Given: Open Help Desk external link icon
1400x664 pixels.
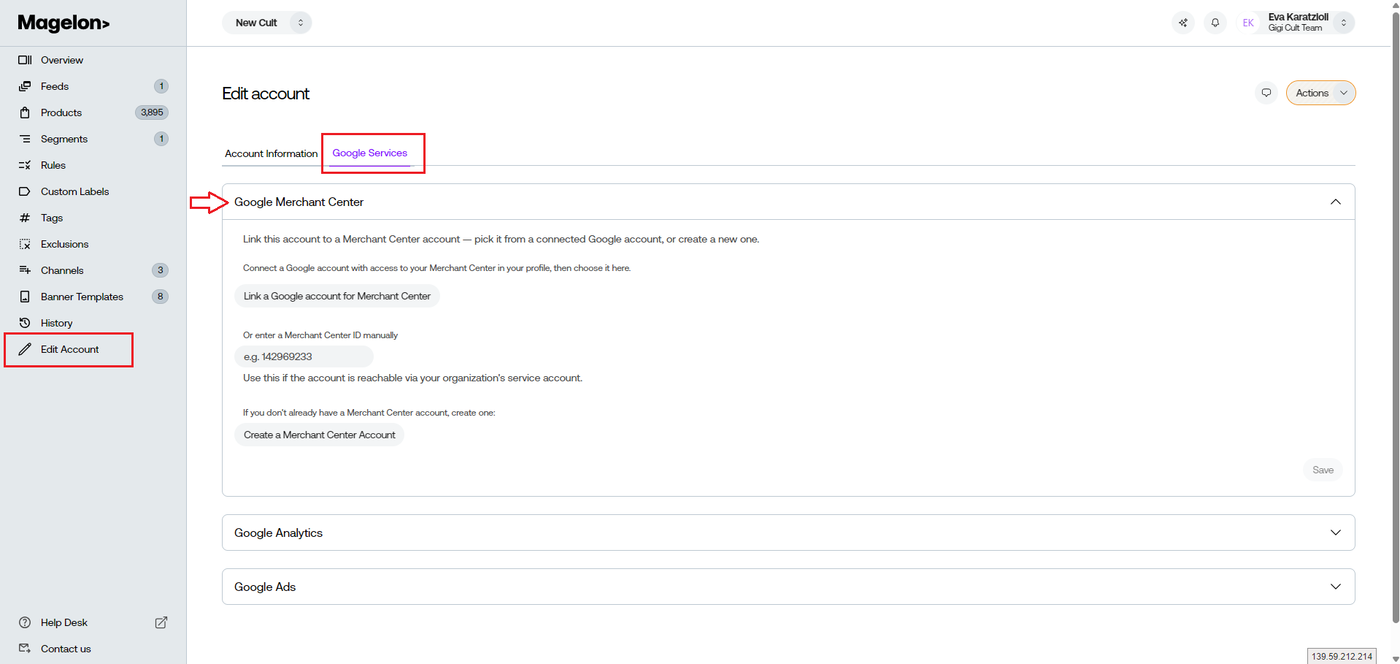Looking at the screenshot, I should [161, 622].
